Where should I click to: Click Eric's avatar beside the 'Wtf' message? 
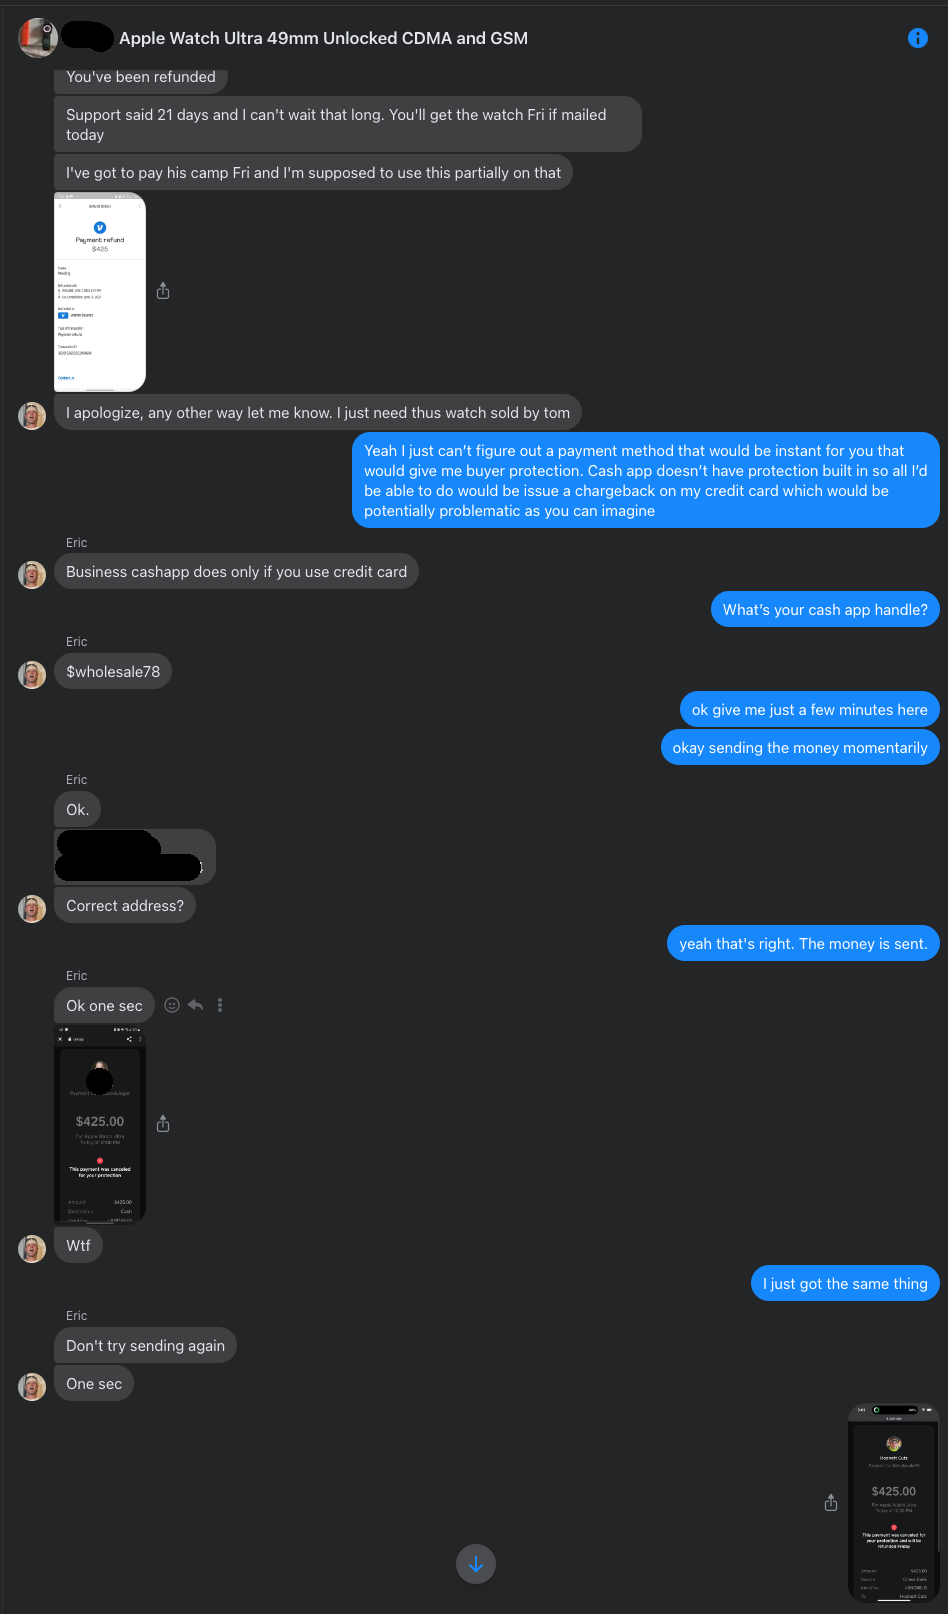32,1248
